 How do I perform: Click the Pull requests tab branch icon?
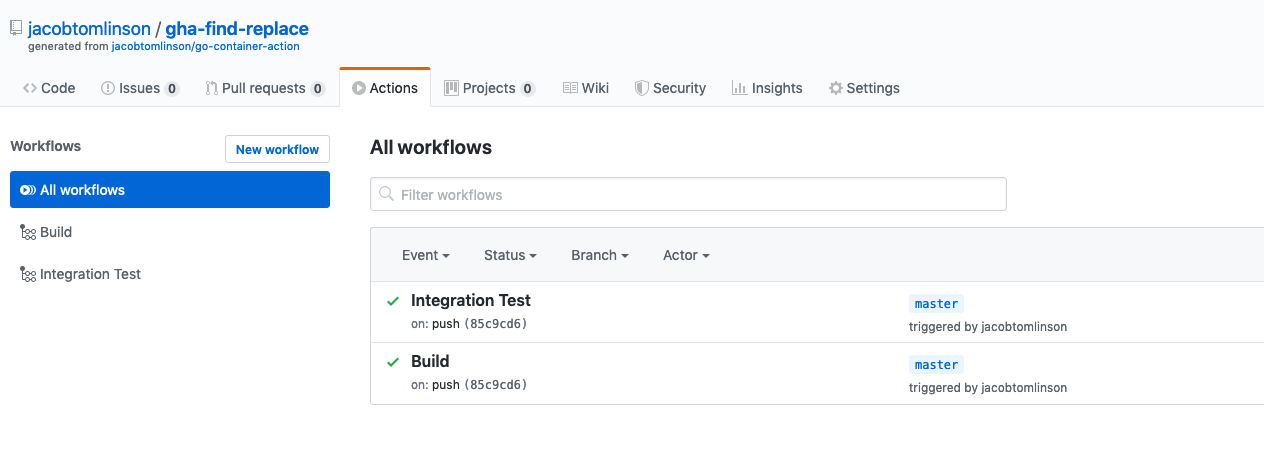click(x=211, y=88)
